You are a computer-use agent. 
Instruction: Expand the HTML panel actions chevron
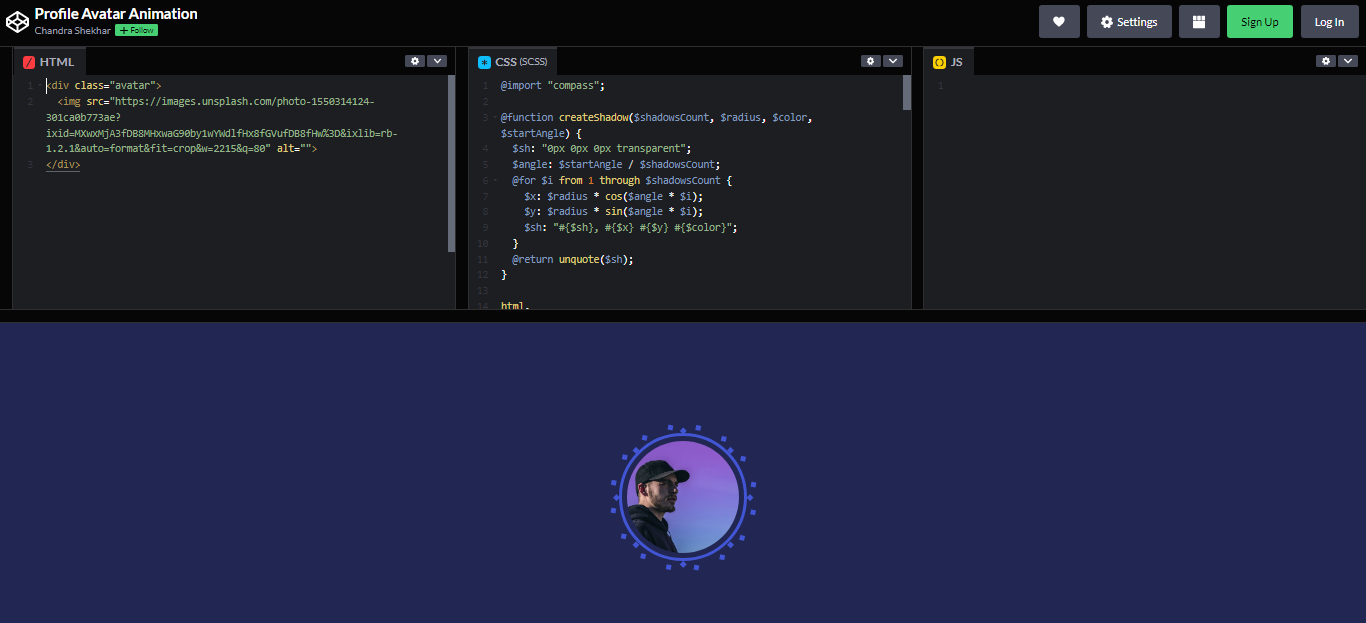(438, 60)
